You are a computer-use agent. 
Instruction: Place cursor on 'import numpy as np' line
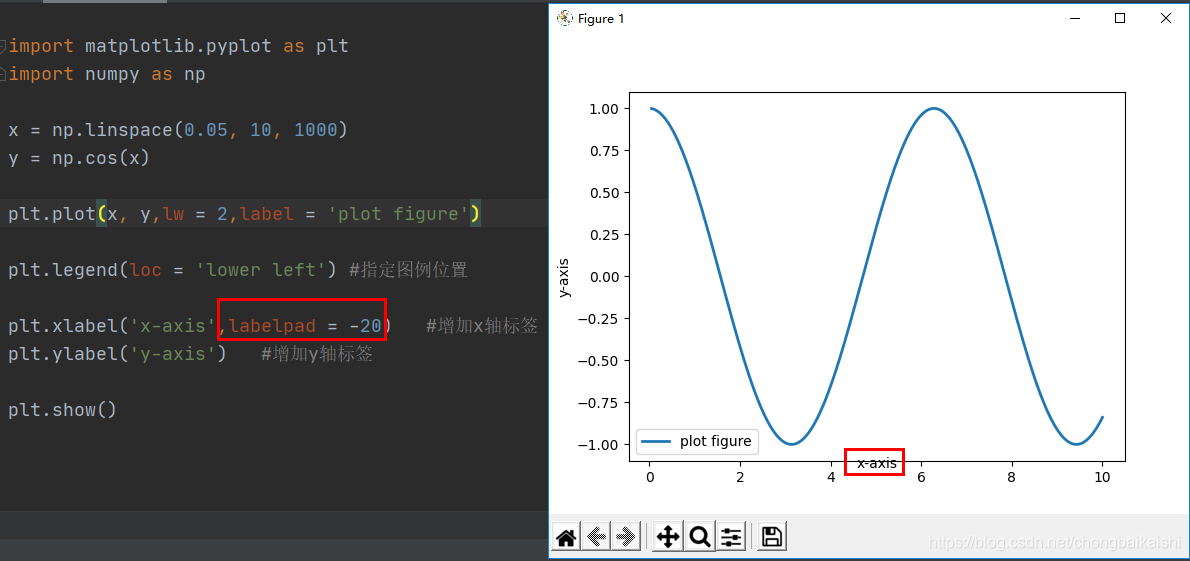click(107, 74)
